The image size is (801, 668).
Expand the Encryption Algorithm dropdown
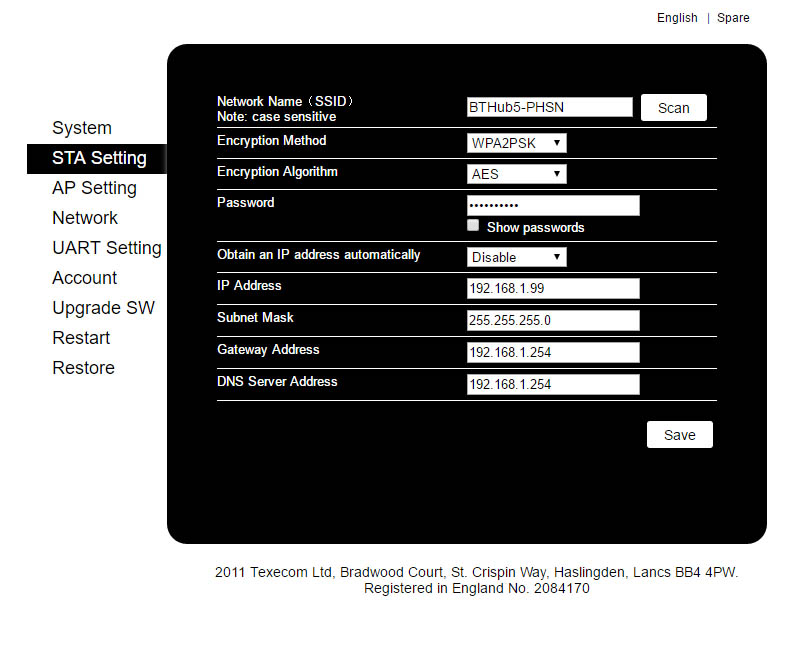click(516, 174)
